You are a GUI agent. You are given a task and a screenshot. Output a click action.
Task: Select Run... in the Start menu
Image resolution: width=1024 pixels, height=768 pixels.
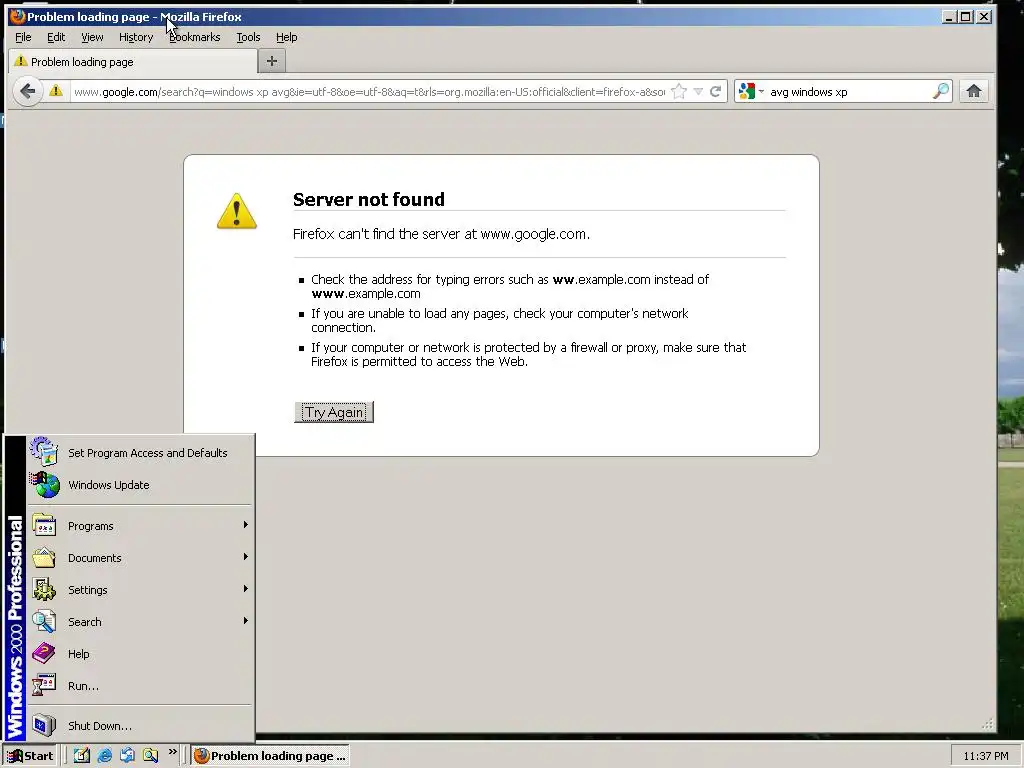click(83, 686)
